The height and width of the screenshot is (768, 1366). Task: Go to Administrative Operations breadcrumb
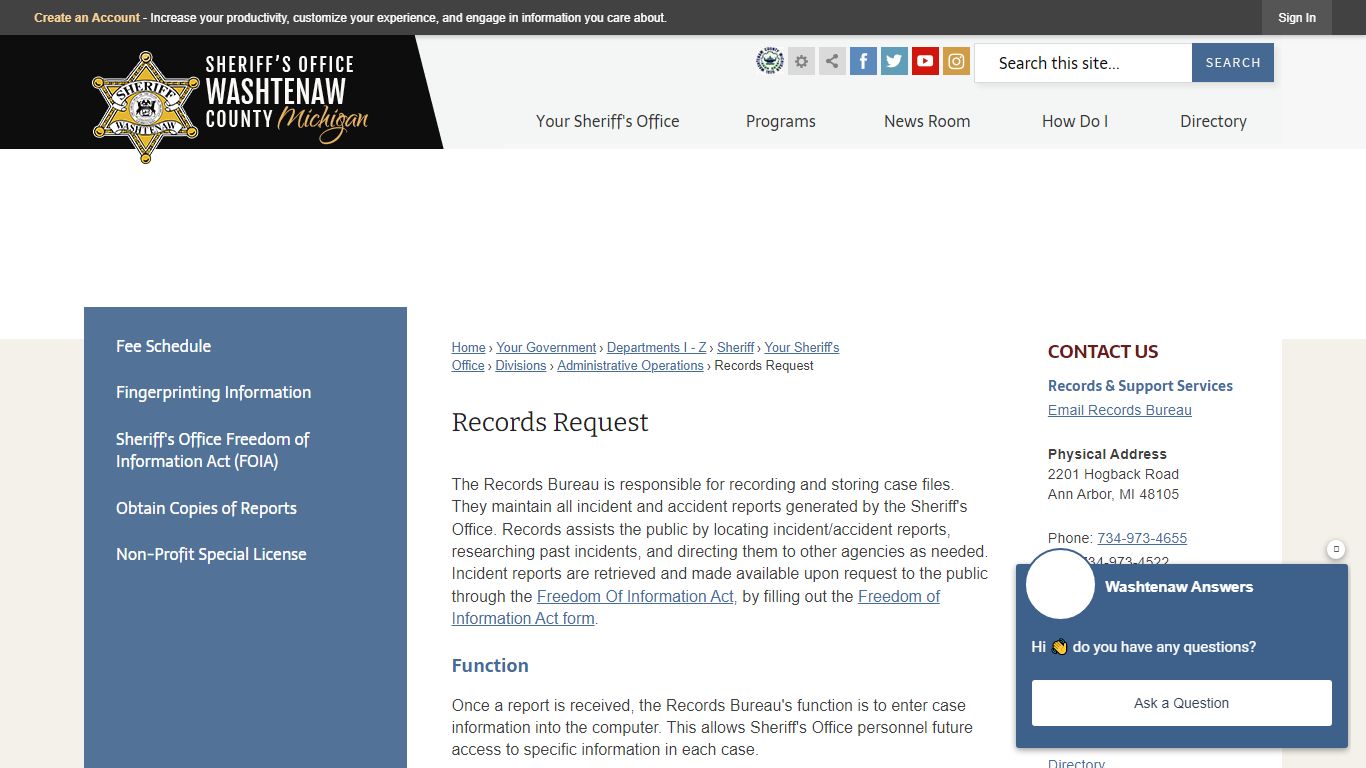pyautogui.click(x=630, y=366)
